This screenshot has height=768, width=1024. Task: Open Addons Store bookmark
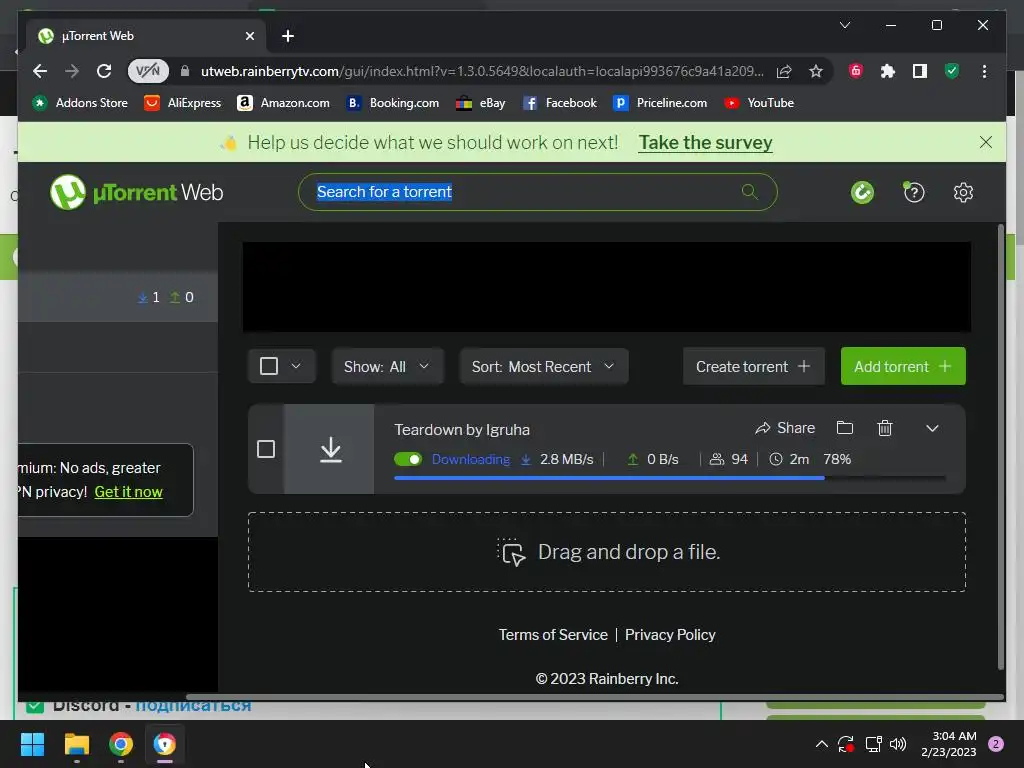(x=80, y=103)
